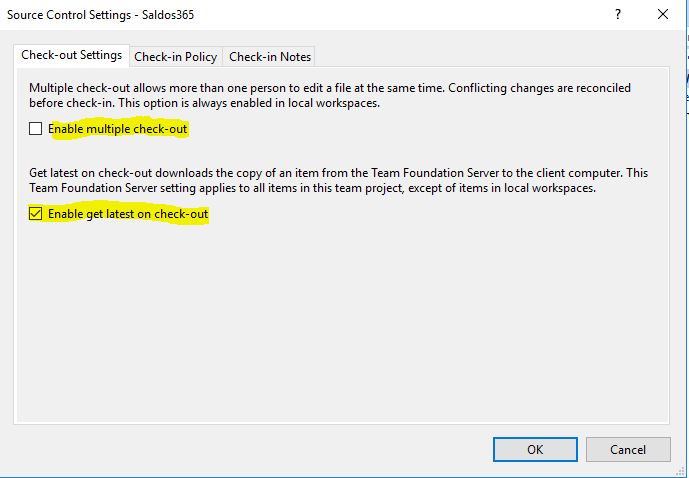689x478 pixels.
Task: Open the Check-in Notes tab
Action: [270, 57]
